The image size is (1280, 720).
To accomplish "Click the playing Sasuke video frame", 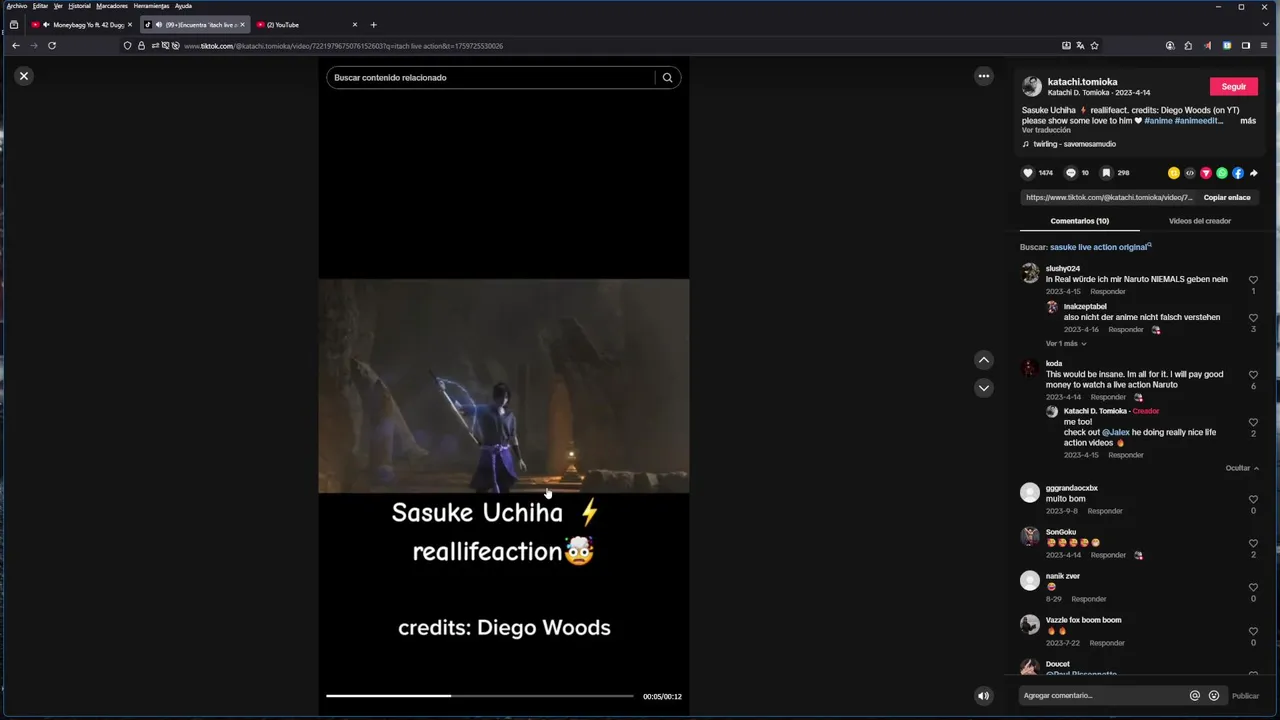I will click(504, 386).
